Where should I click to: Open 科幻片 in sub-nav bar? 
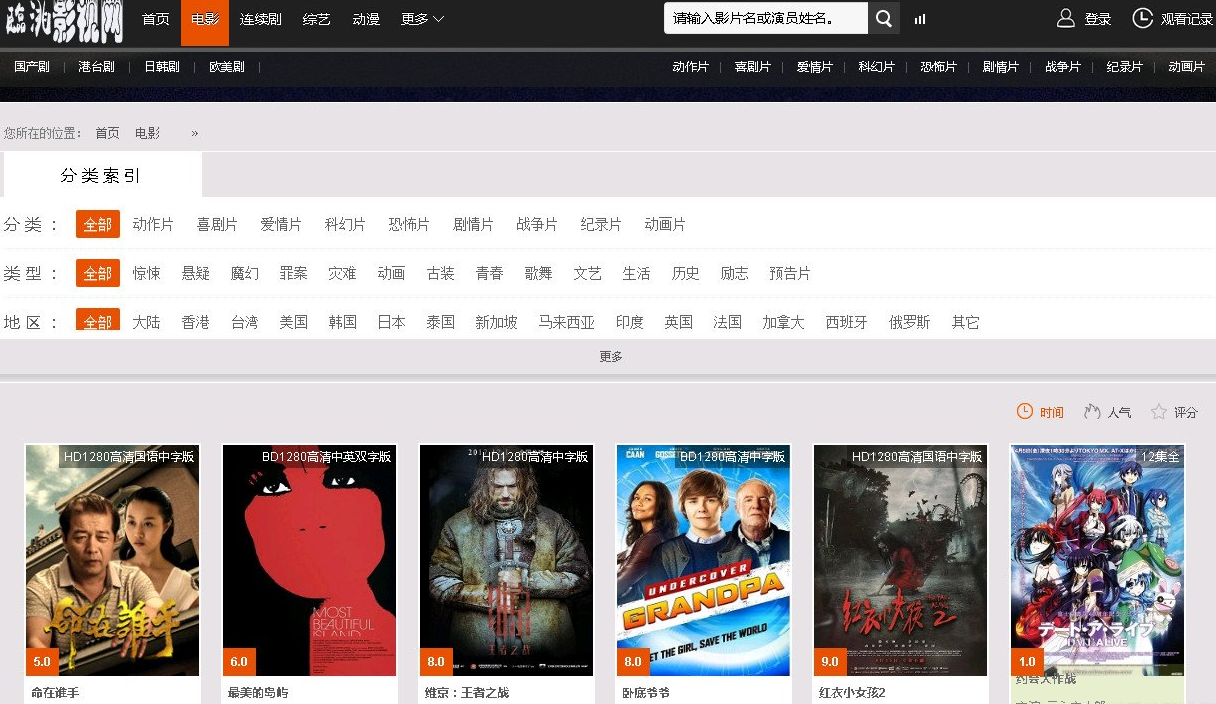pyautogui.click(x=876, y=67)
